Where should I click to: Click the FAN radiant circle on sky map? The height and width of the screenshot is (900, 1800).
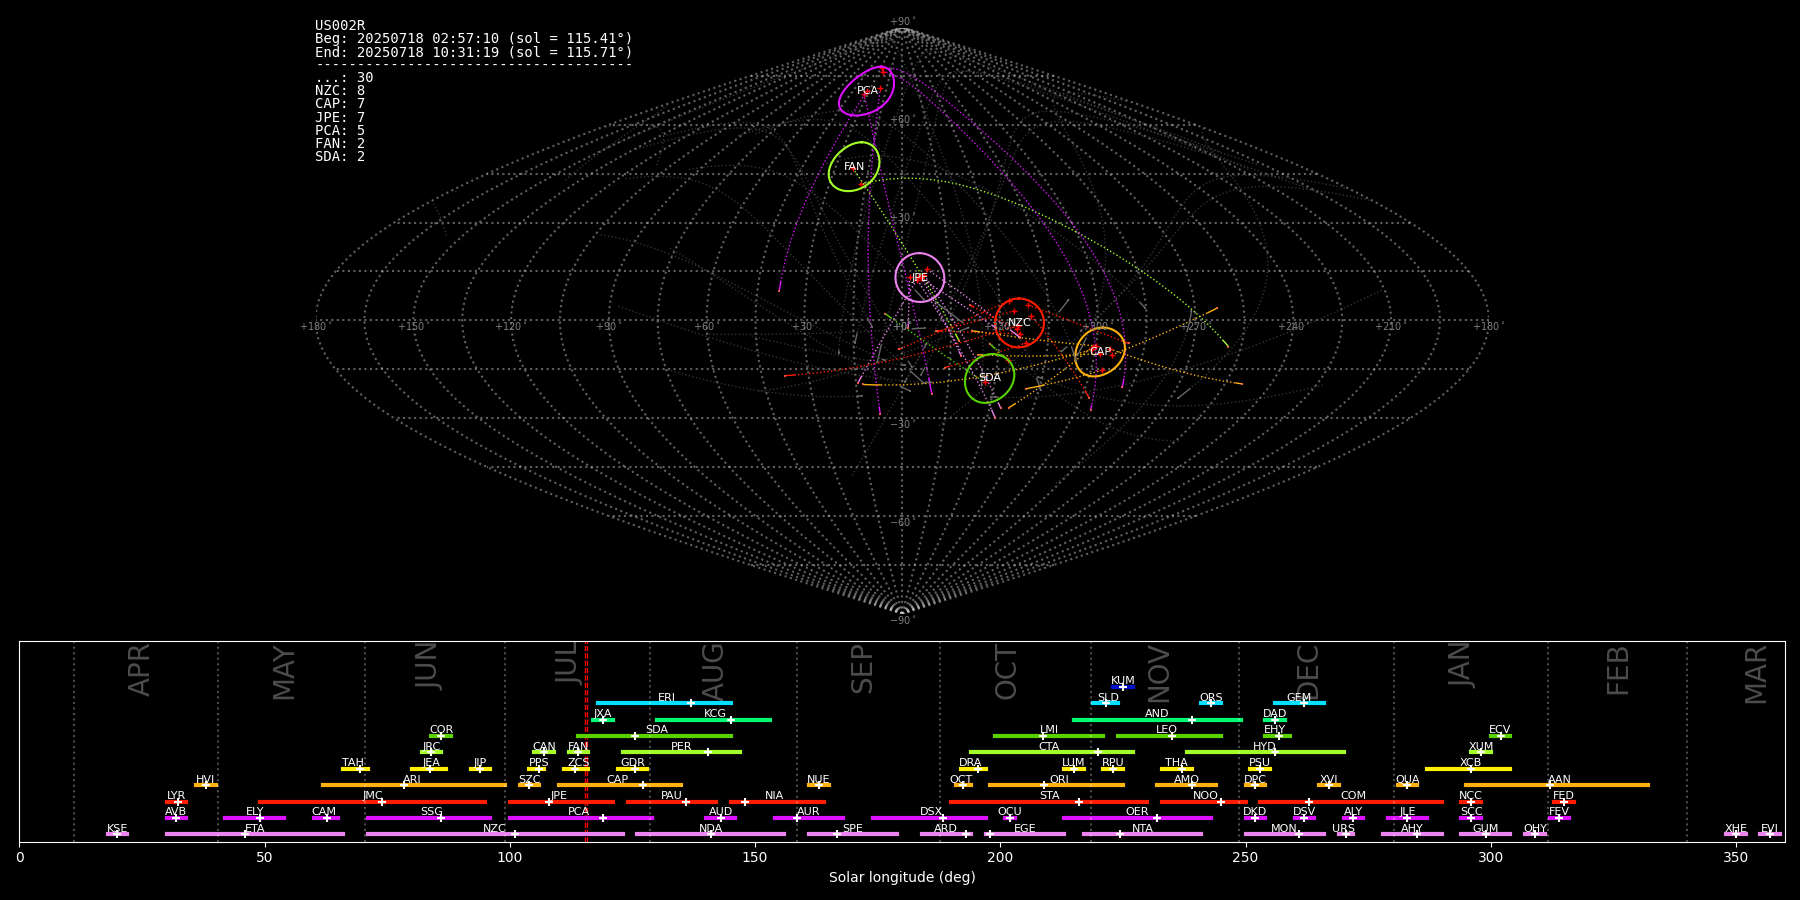[854, 167]
